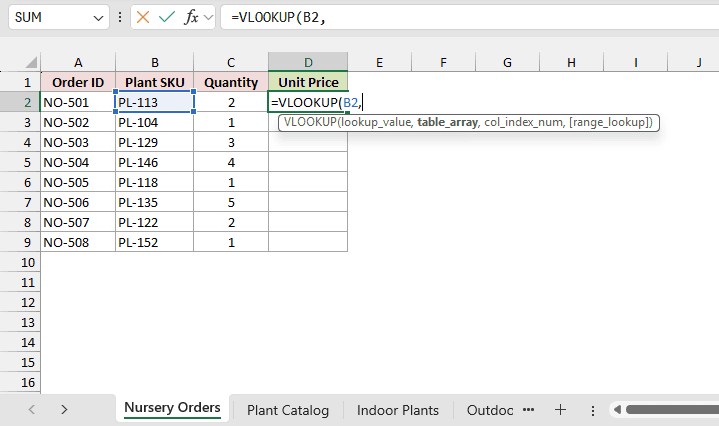Click cell containing PL-113

(155, 102)
